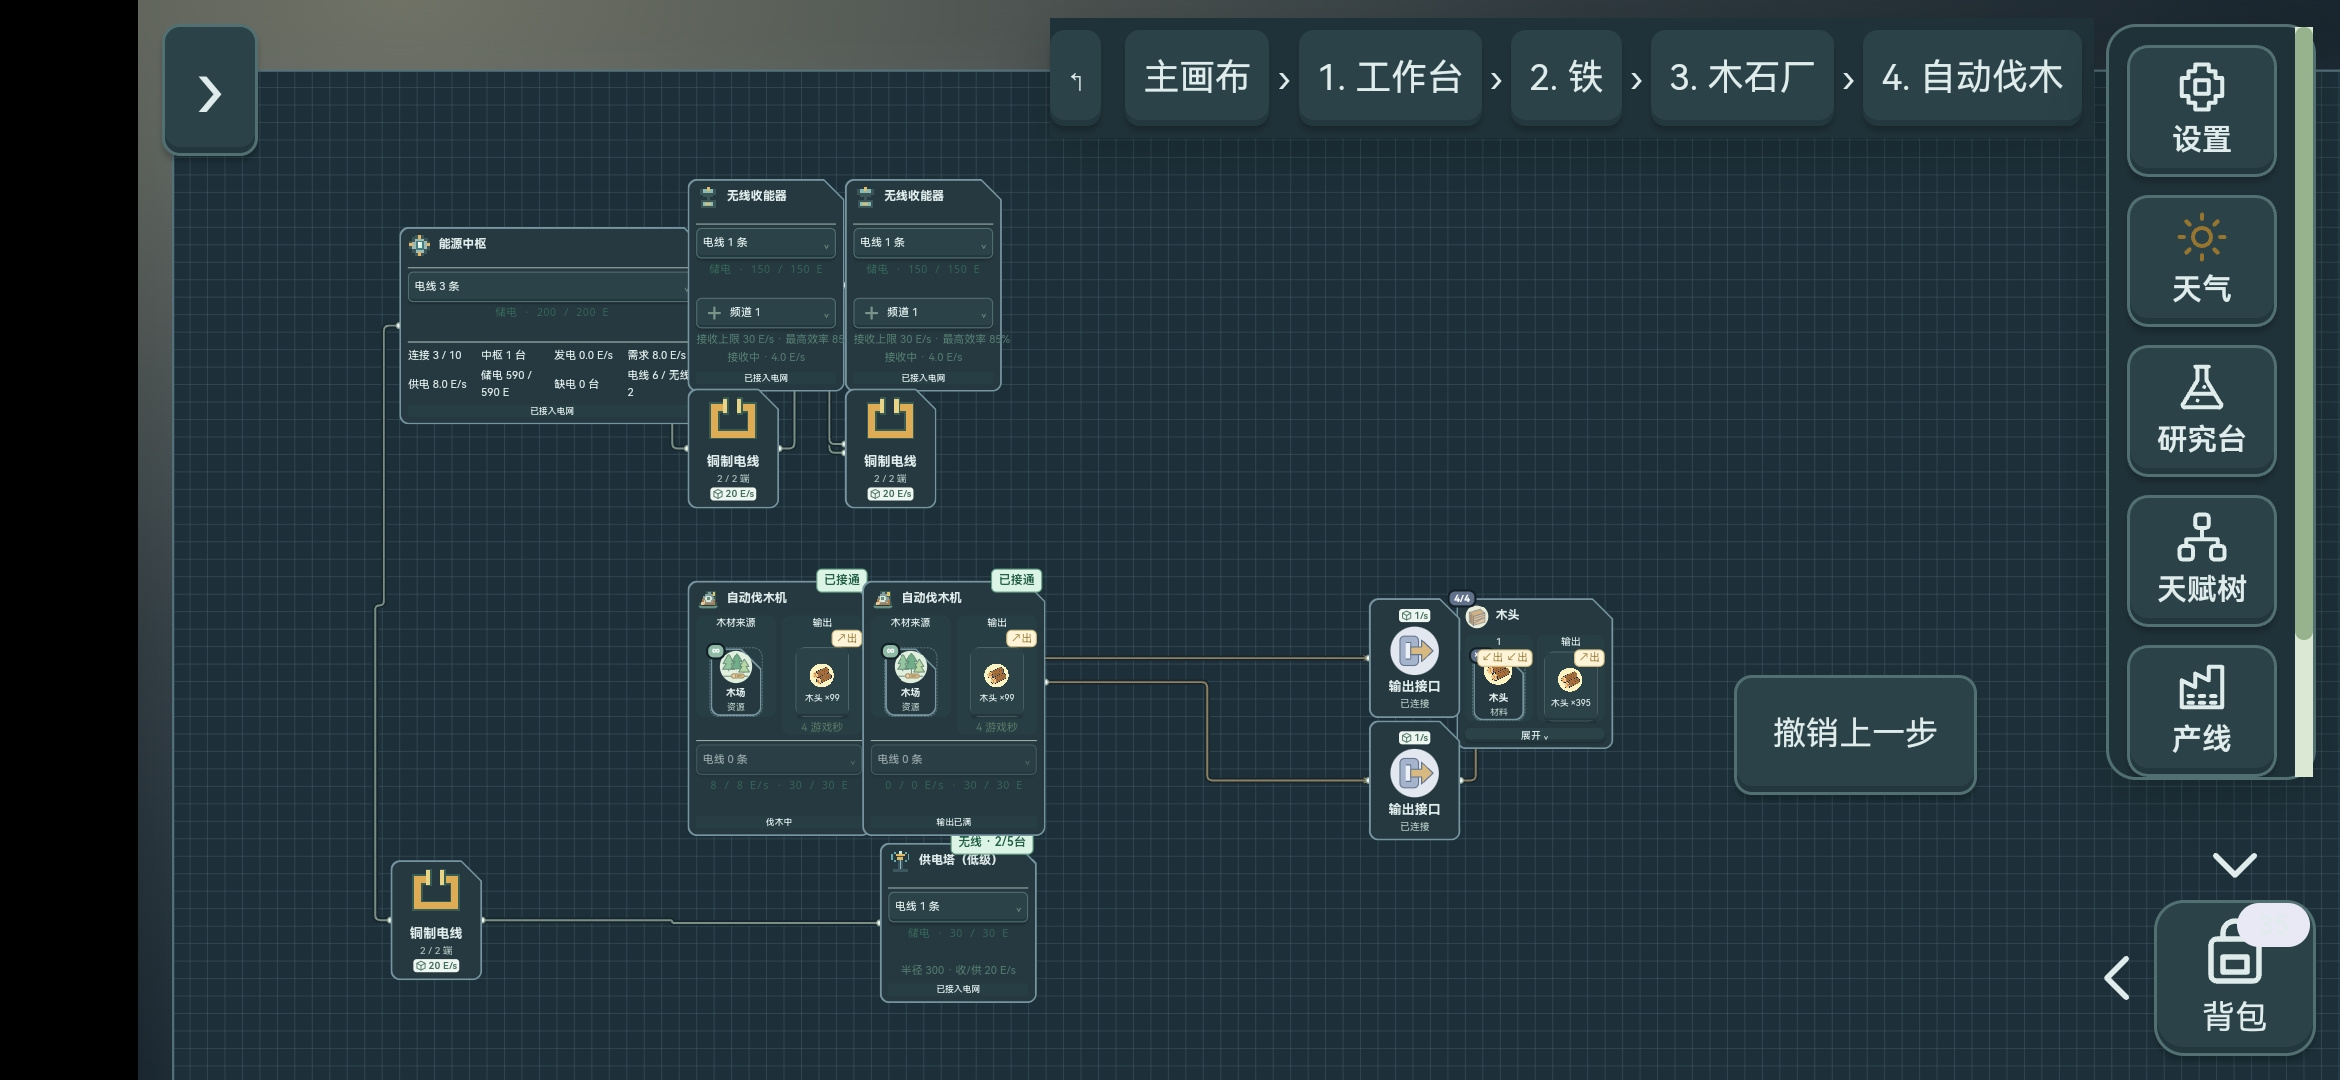This screenshot has width=2340, height=1080.
Task: Toggle the ↗出 tag on the 伐木中 logger
Action: tap(846, 639)
